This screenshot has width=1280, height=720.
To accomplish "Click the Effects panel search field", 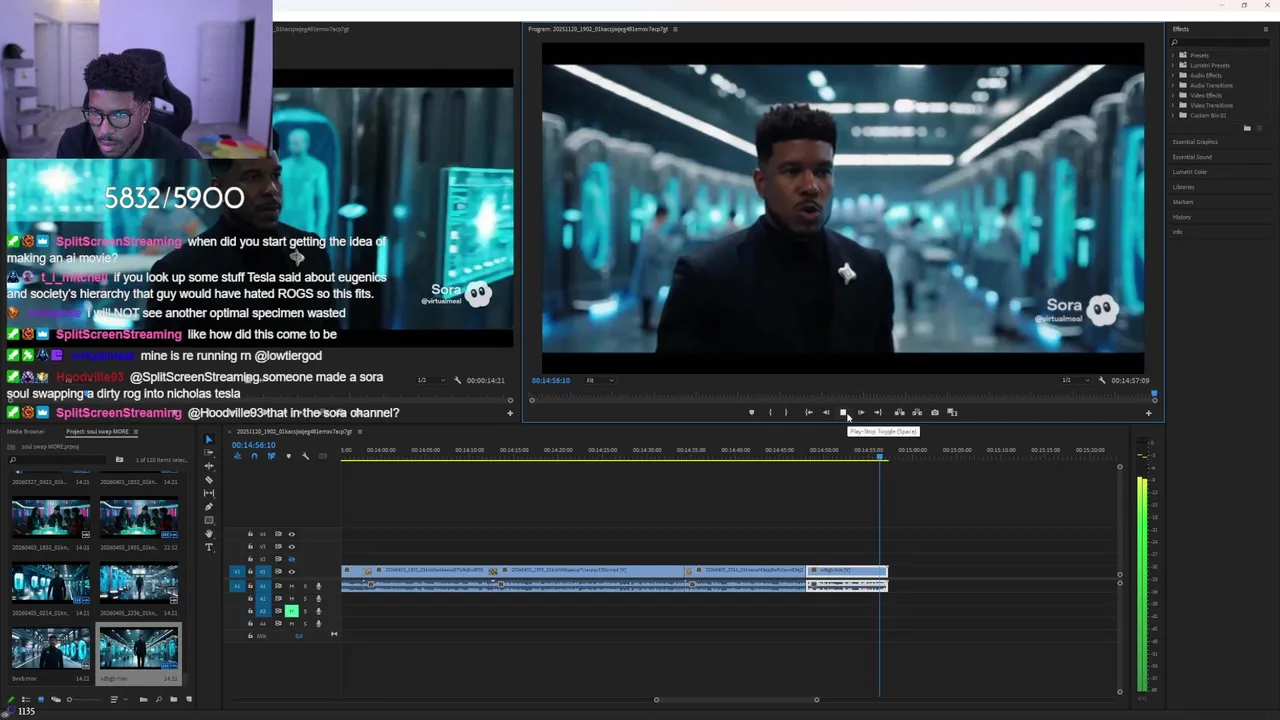I will [x=1220, y=42].
